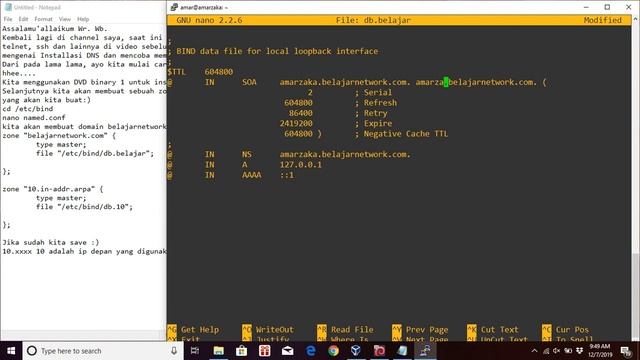Open the clock showing 9:49 AM

click(x=600, y=351)
